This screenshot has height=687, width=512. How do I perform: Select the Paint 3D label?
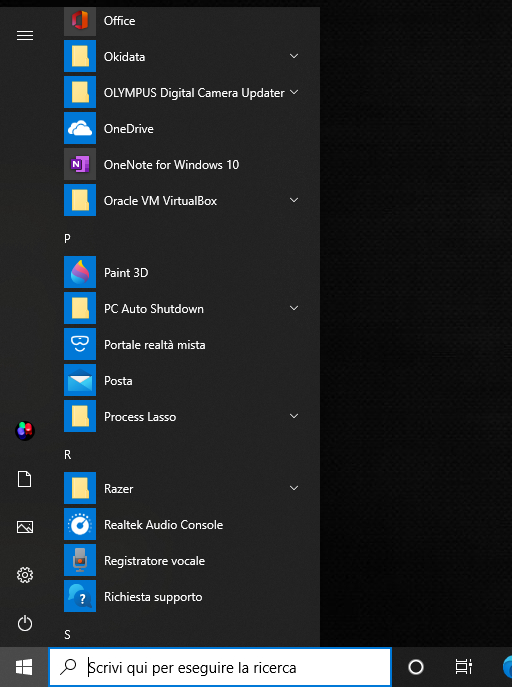(126, 273)
